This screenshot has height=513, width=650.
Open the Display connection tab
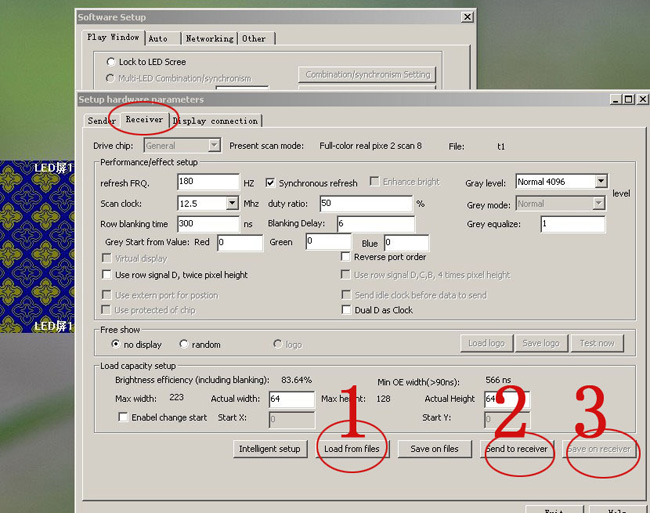(x=215, y=120)
